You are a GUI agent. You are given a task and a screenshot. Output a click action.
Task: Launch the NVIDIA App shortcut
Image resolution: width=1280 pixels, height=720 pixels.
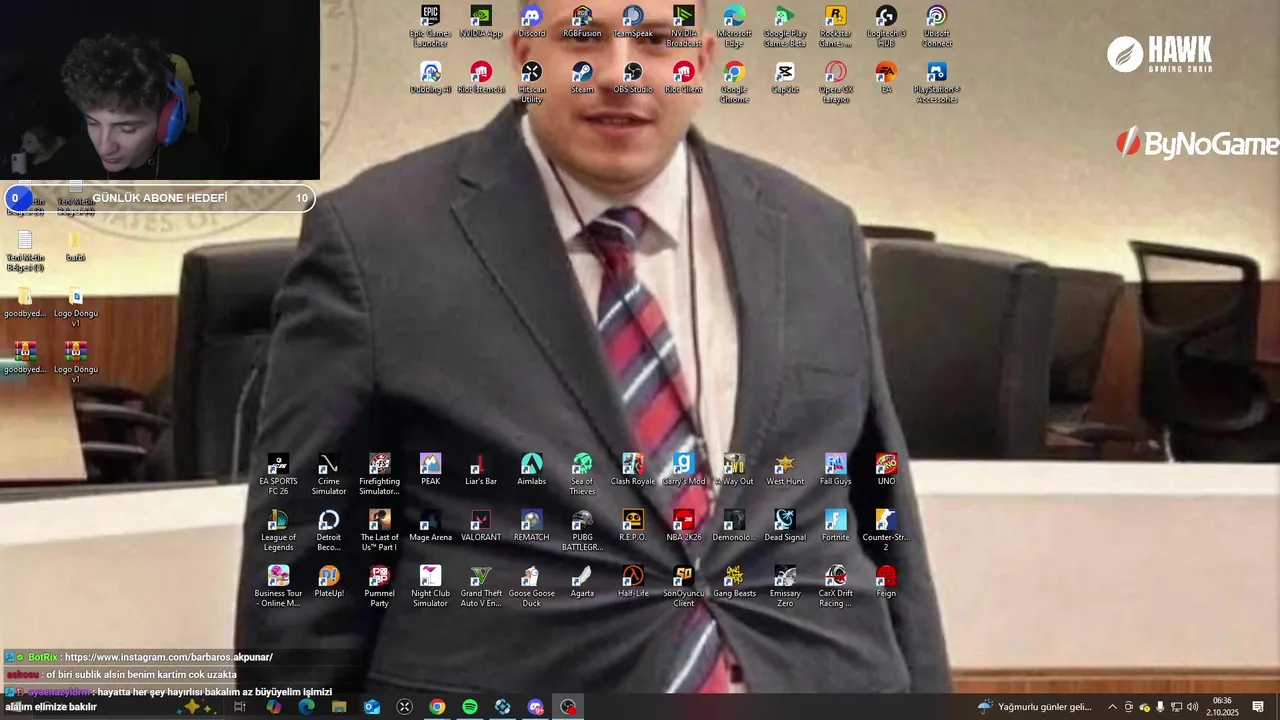pyautogui.click(x=481, y=22)
